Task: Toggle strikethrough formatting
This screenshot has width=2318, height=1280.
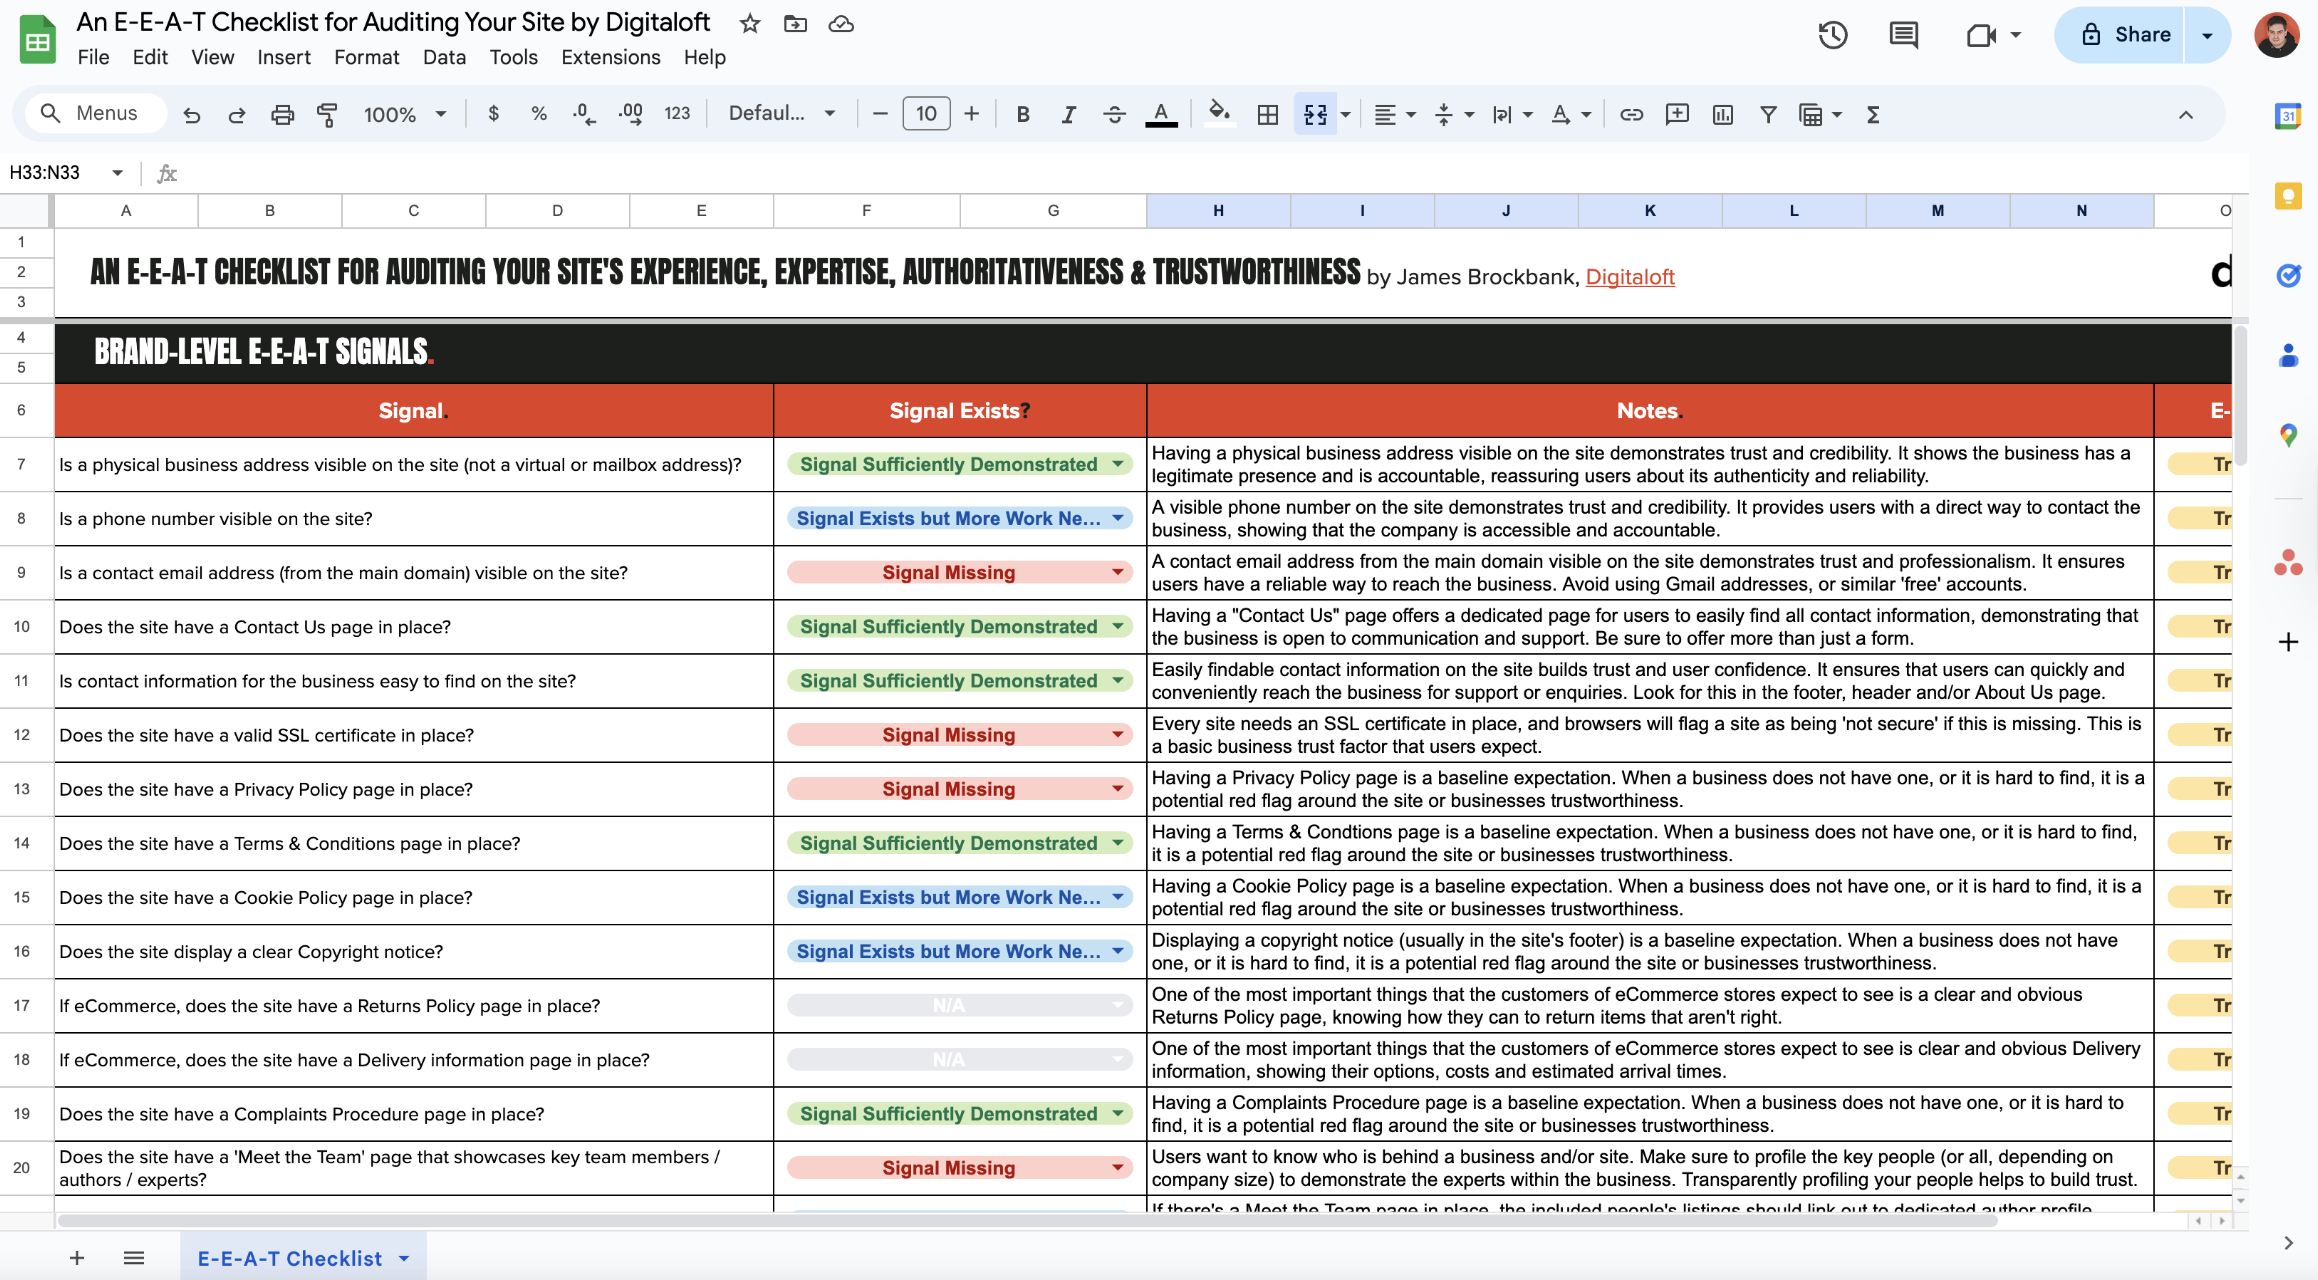Action: click(x=1114, y=114)
